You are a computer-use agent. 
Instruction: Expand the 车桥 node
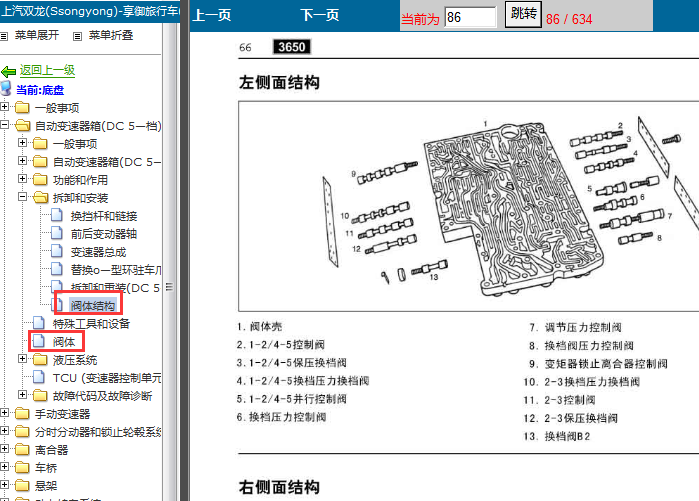4,467
